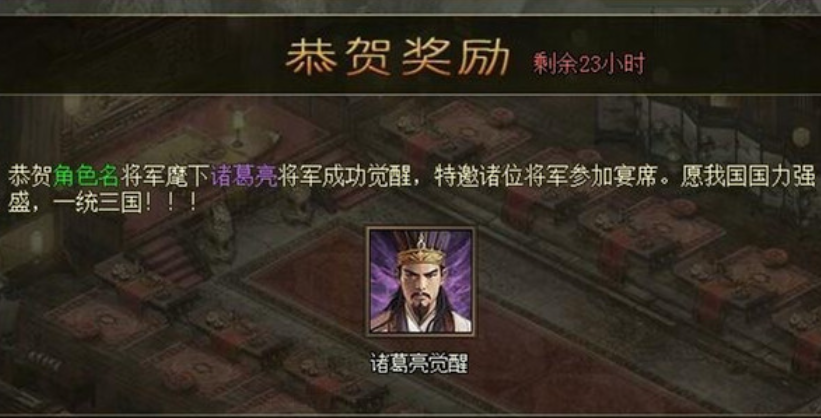Click the 恭贺奖励 title heading
This screenshot has width=821, height=418.
coord(398,57)
